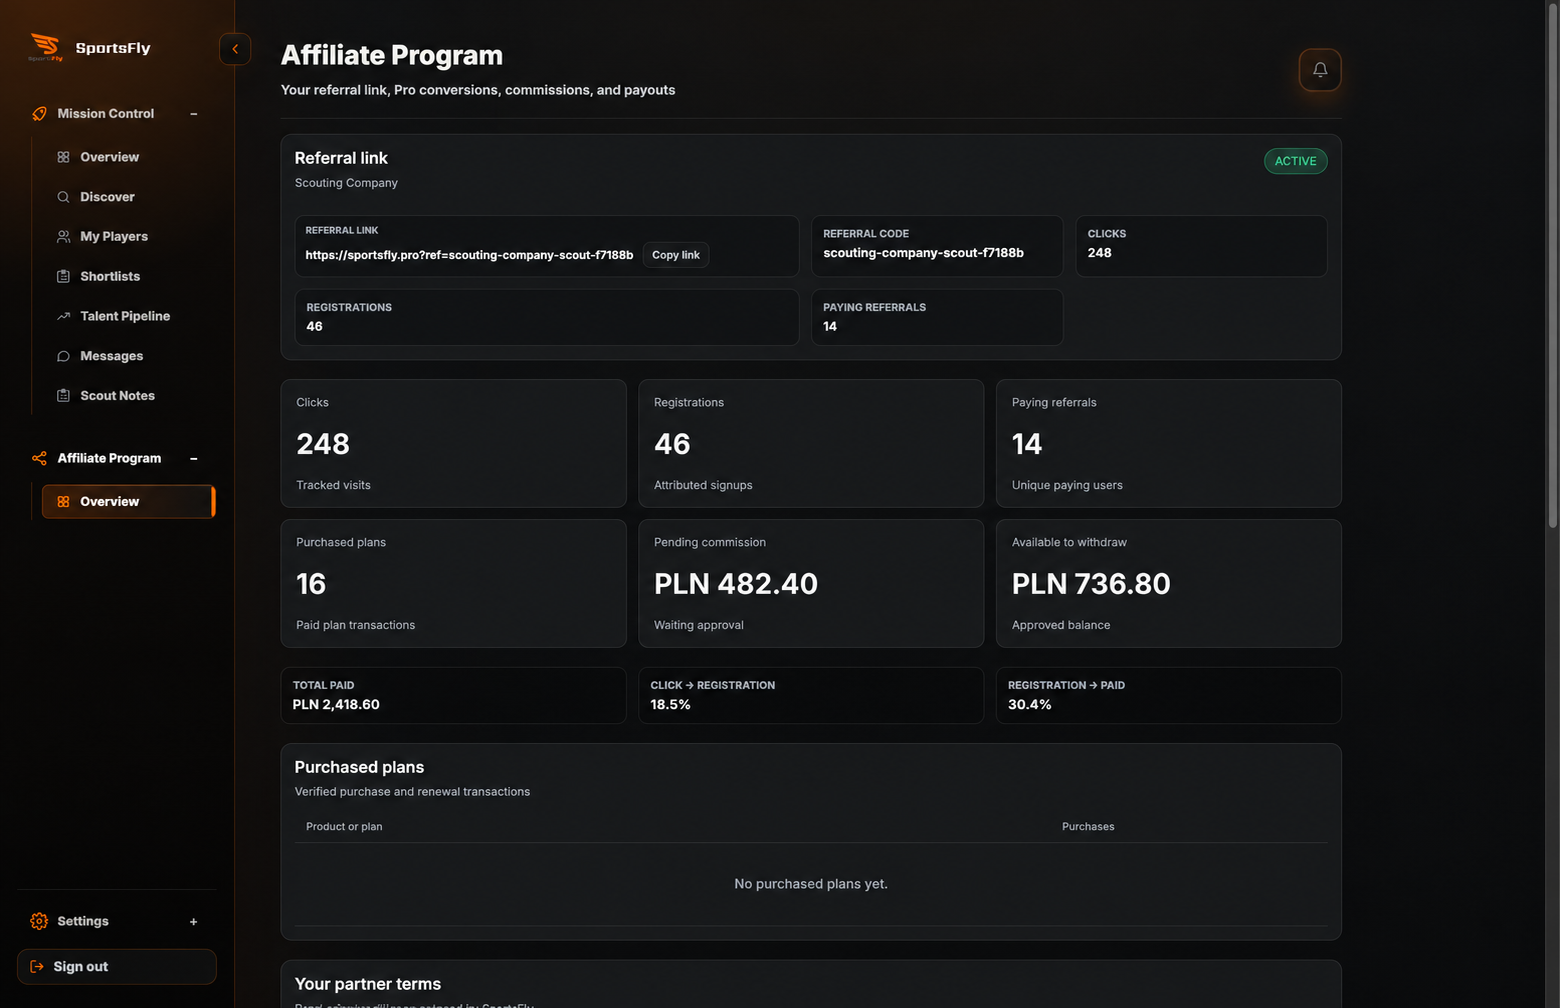
Task: Click the Mission Control section title
Action: (105, 114)
